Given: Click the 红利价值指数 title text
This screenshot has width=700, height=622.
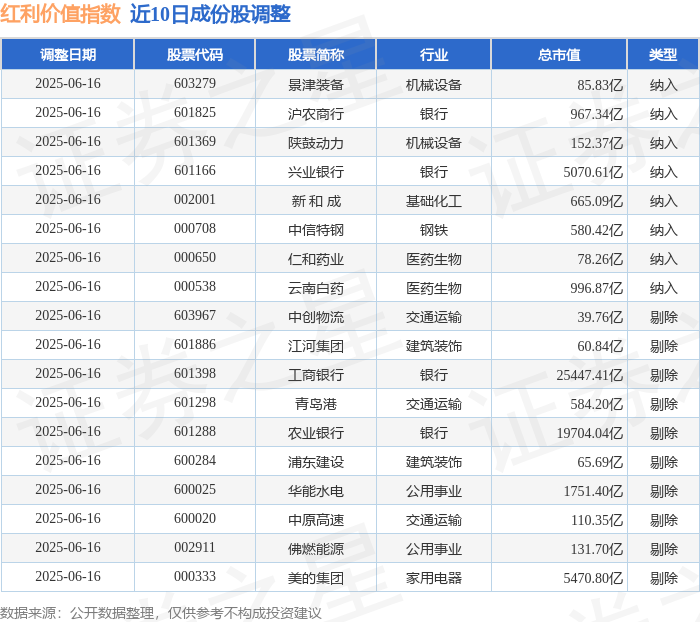Looking at the screenshot, I should tap(60, 14).
